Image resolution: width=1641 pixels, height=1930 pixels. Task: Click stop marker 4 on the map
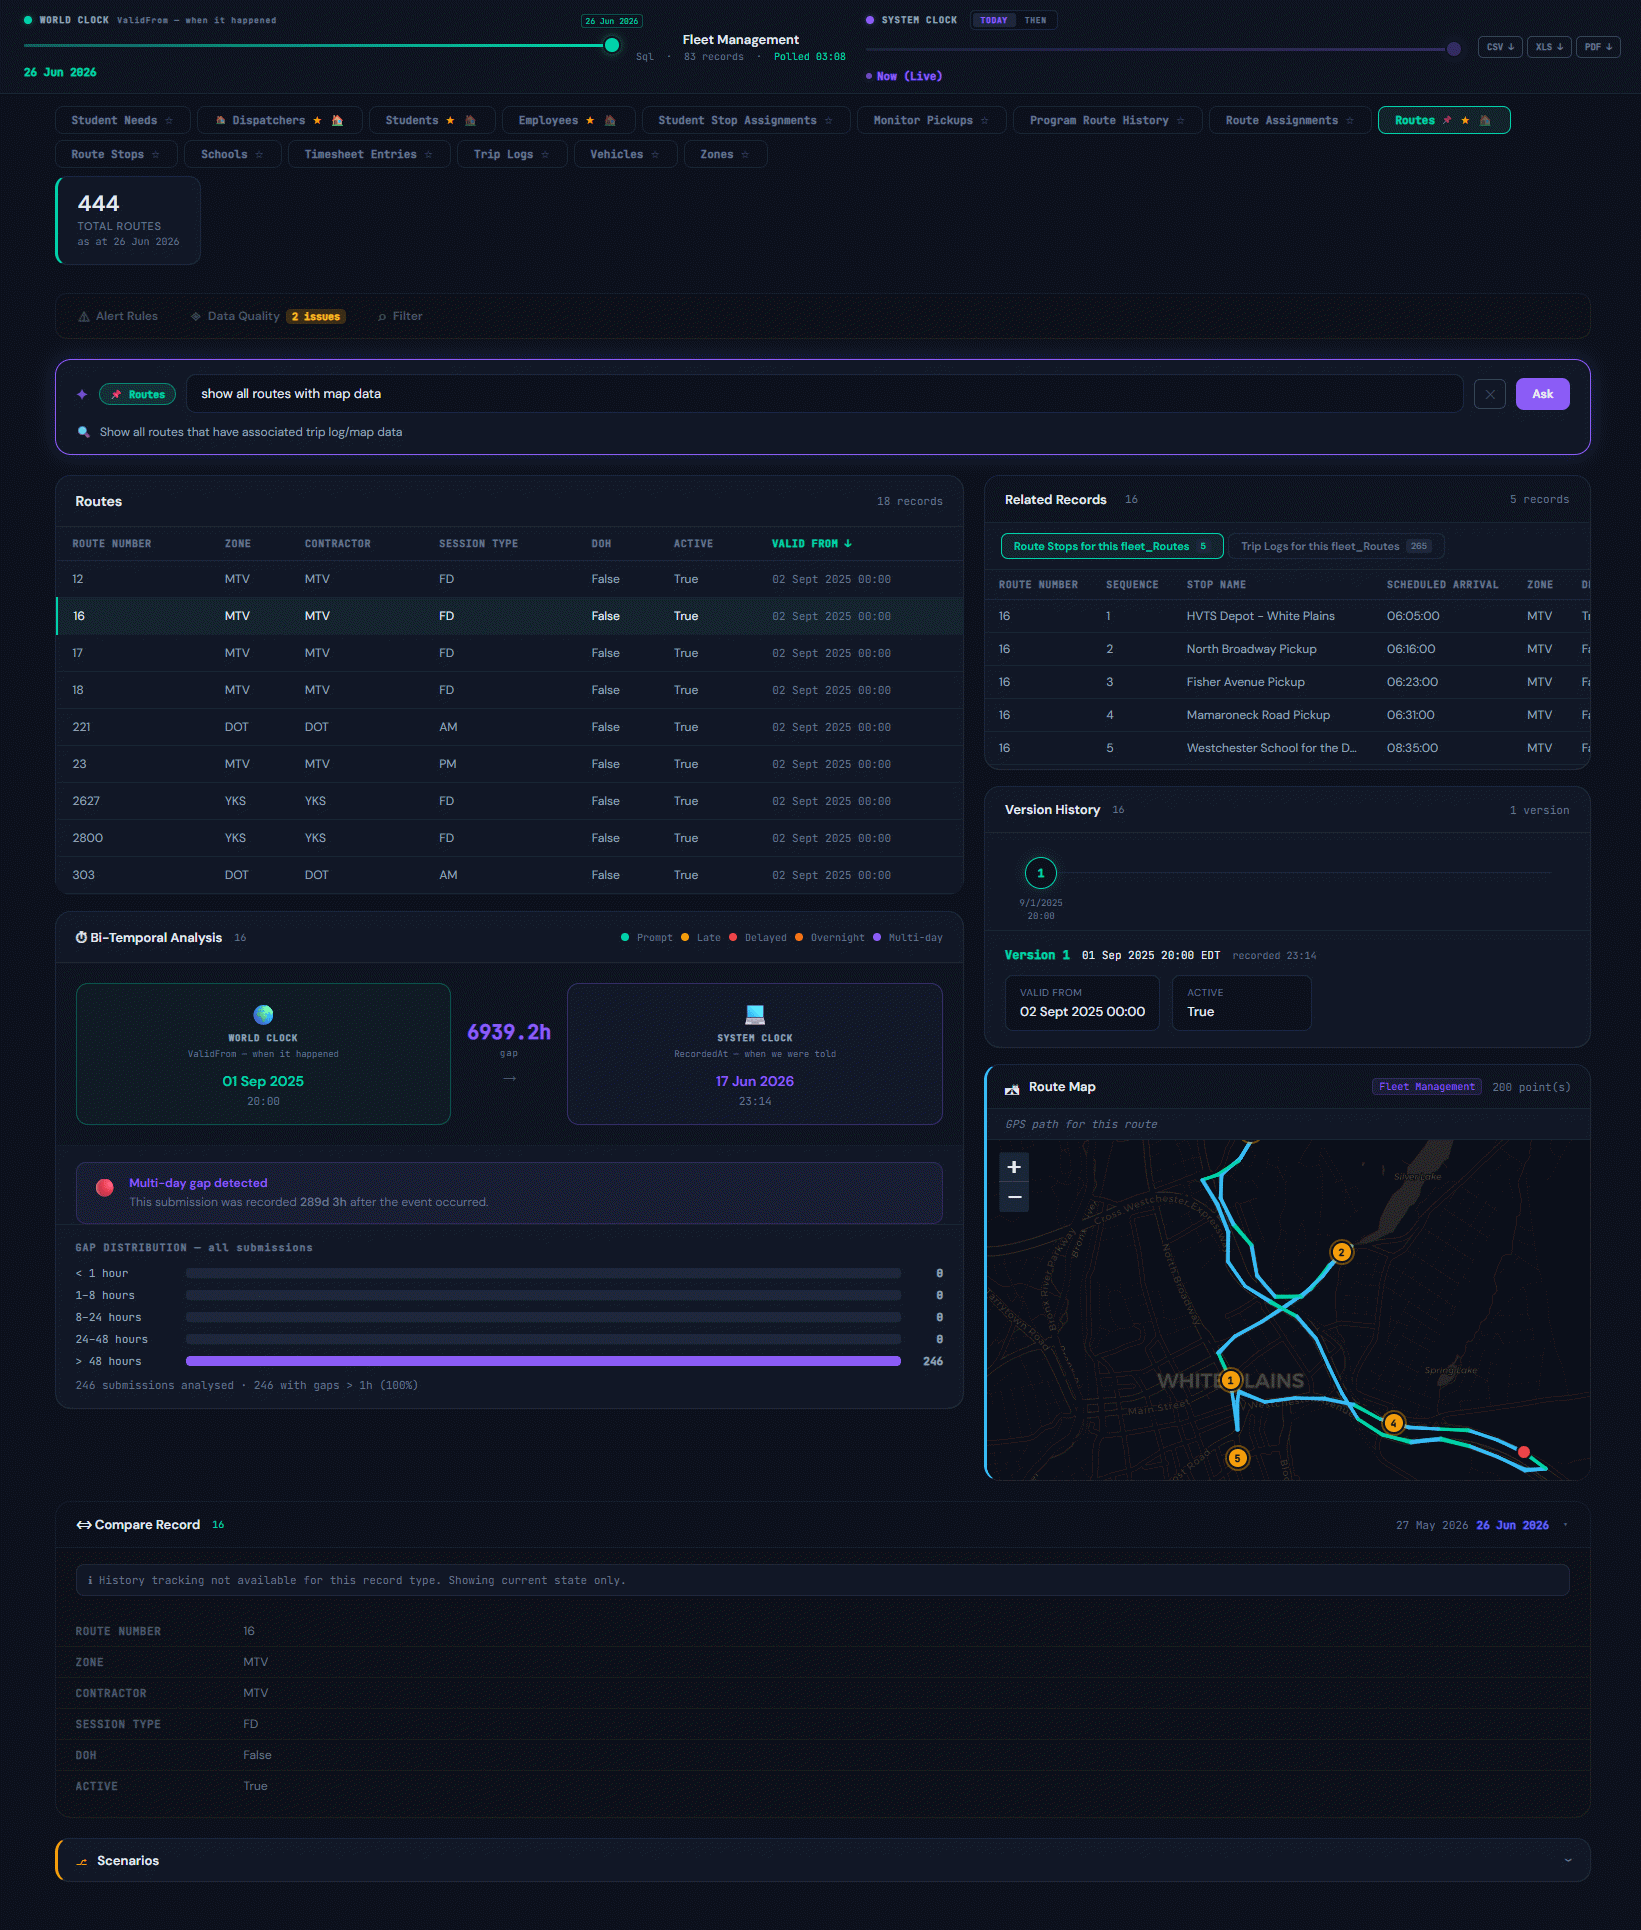1393,1423
